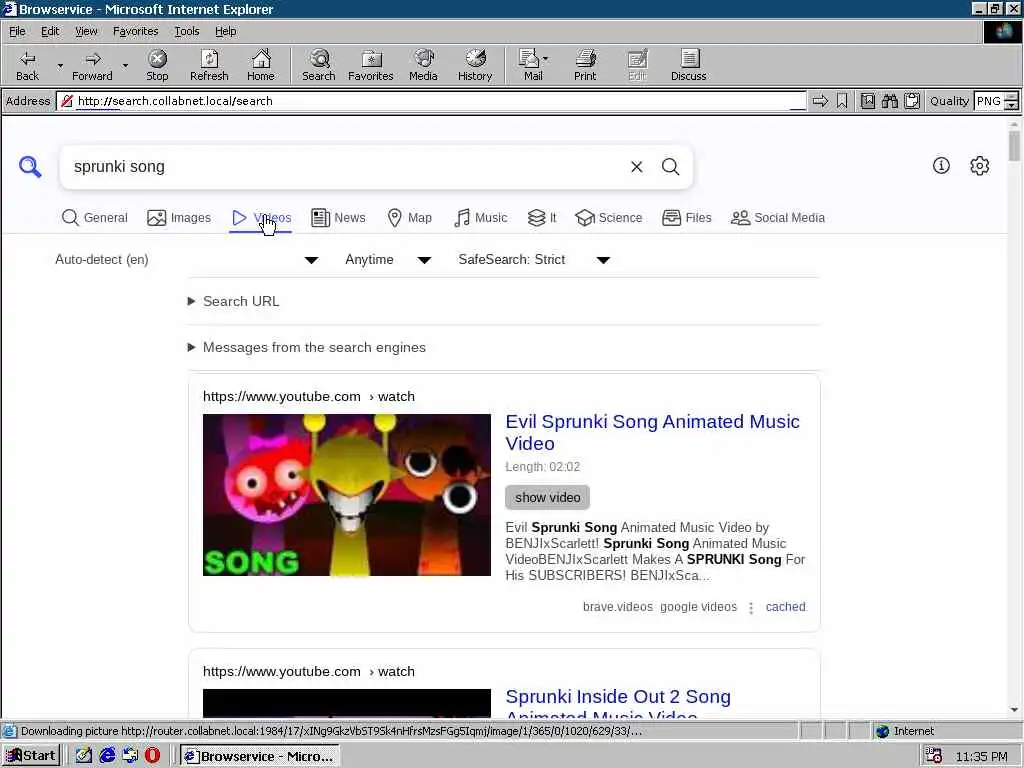Open the File menu
Image resolution: width=1024 pixels, height=768 pixels.
[x=17, y=31]
